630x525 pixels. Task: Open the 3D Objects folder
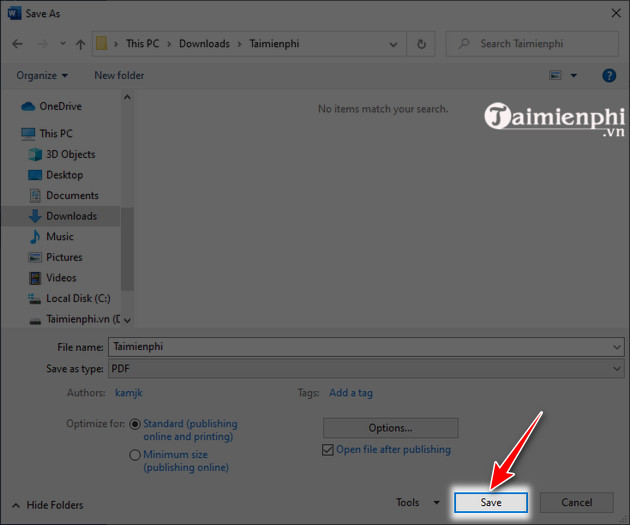click(71, 155)
